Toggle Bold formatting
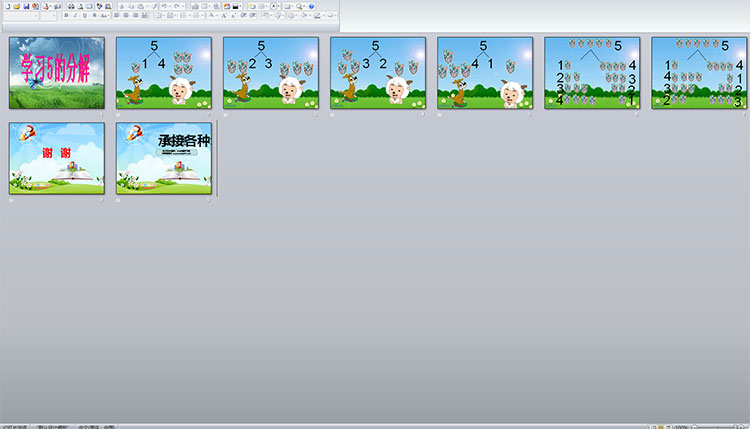The width and height of the screenshot is (750, 429). [66, 15]
